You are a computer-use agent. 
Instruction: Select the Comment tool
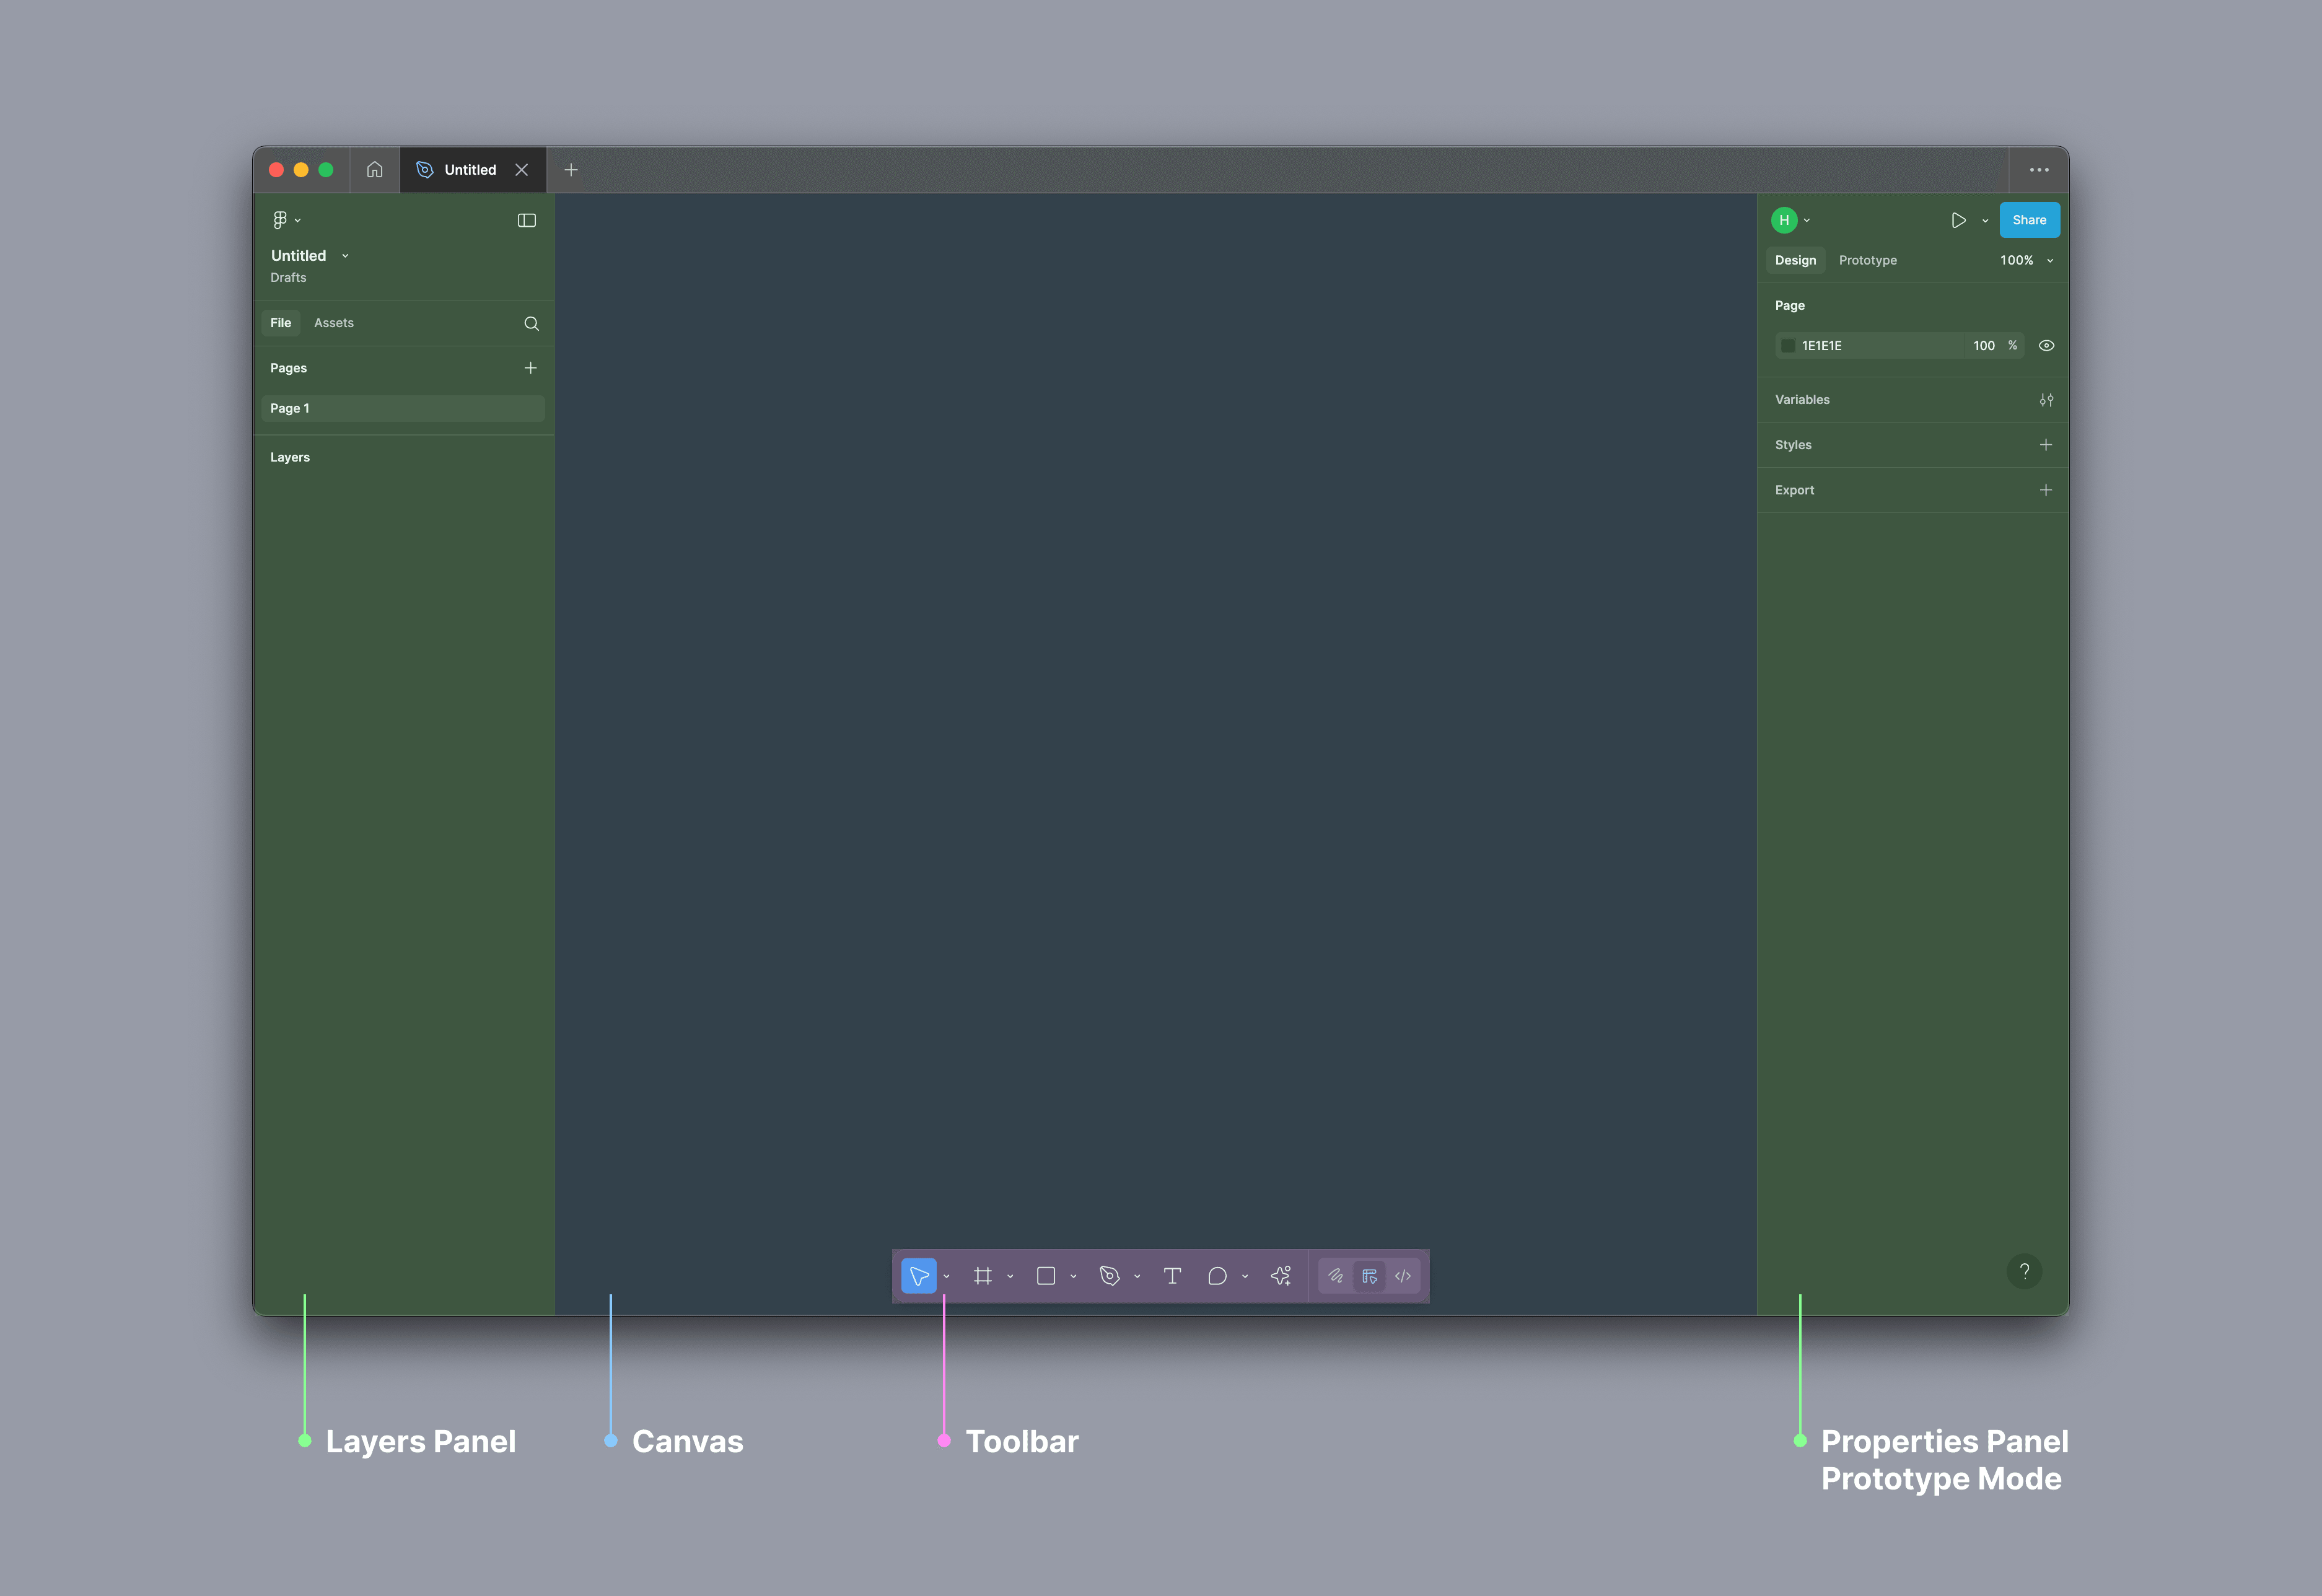1217,1276
